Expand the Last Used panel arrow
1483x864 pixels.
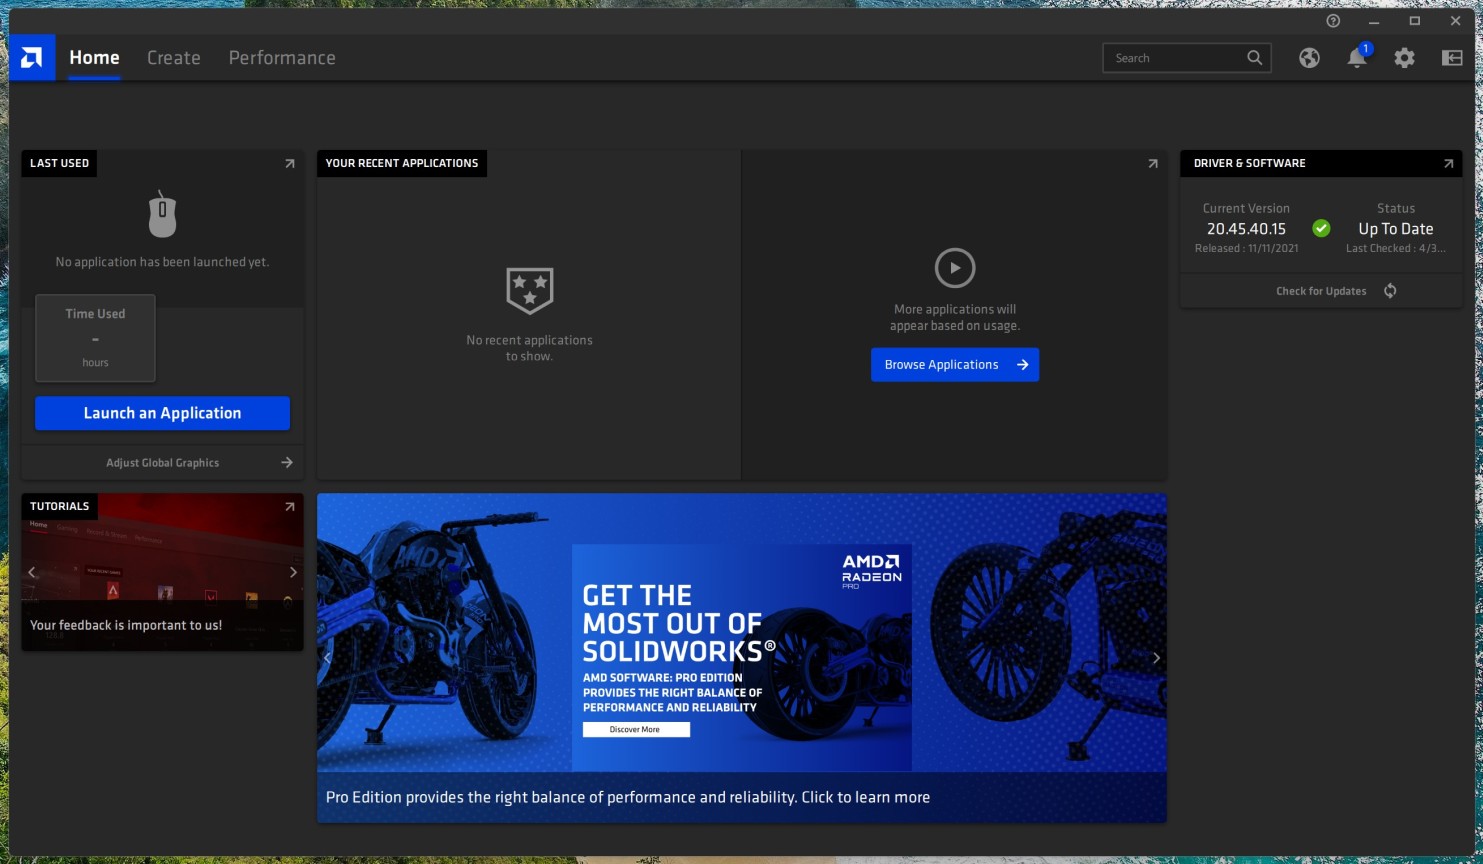point(290,163)
